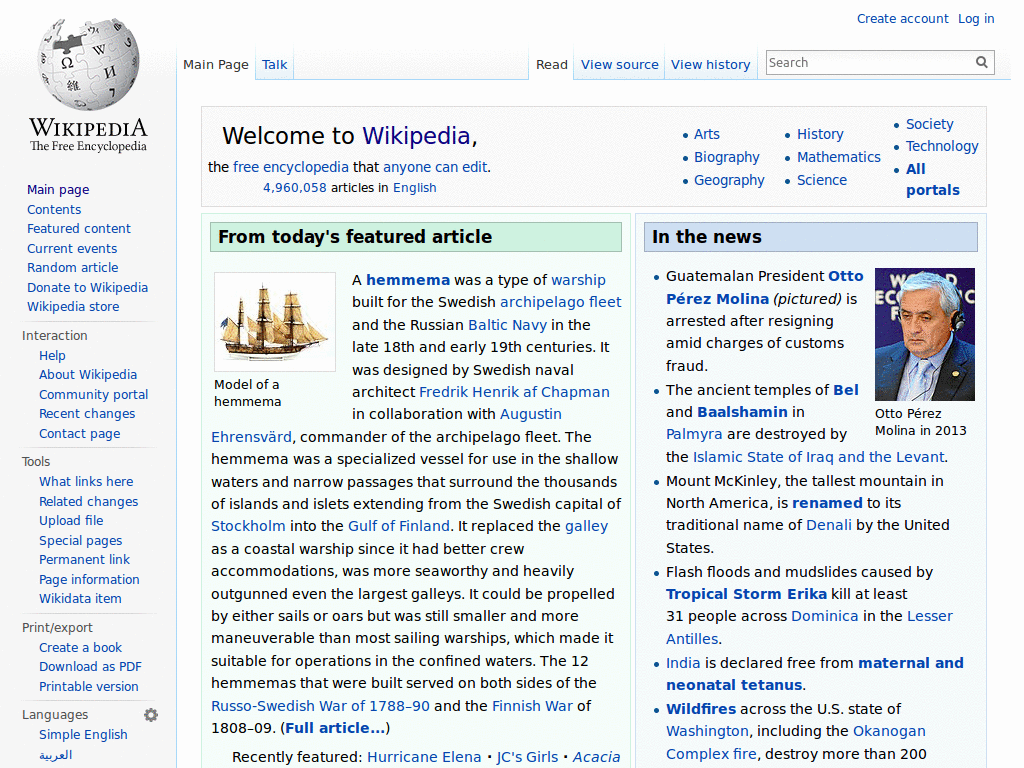1024x768 pixels.
Task: Open the Wikidata item link
Action: click(x=80, y=599)
